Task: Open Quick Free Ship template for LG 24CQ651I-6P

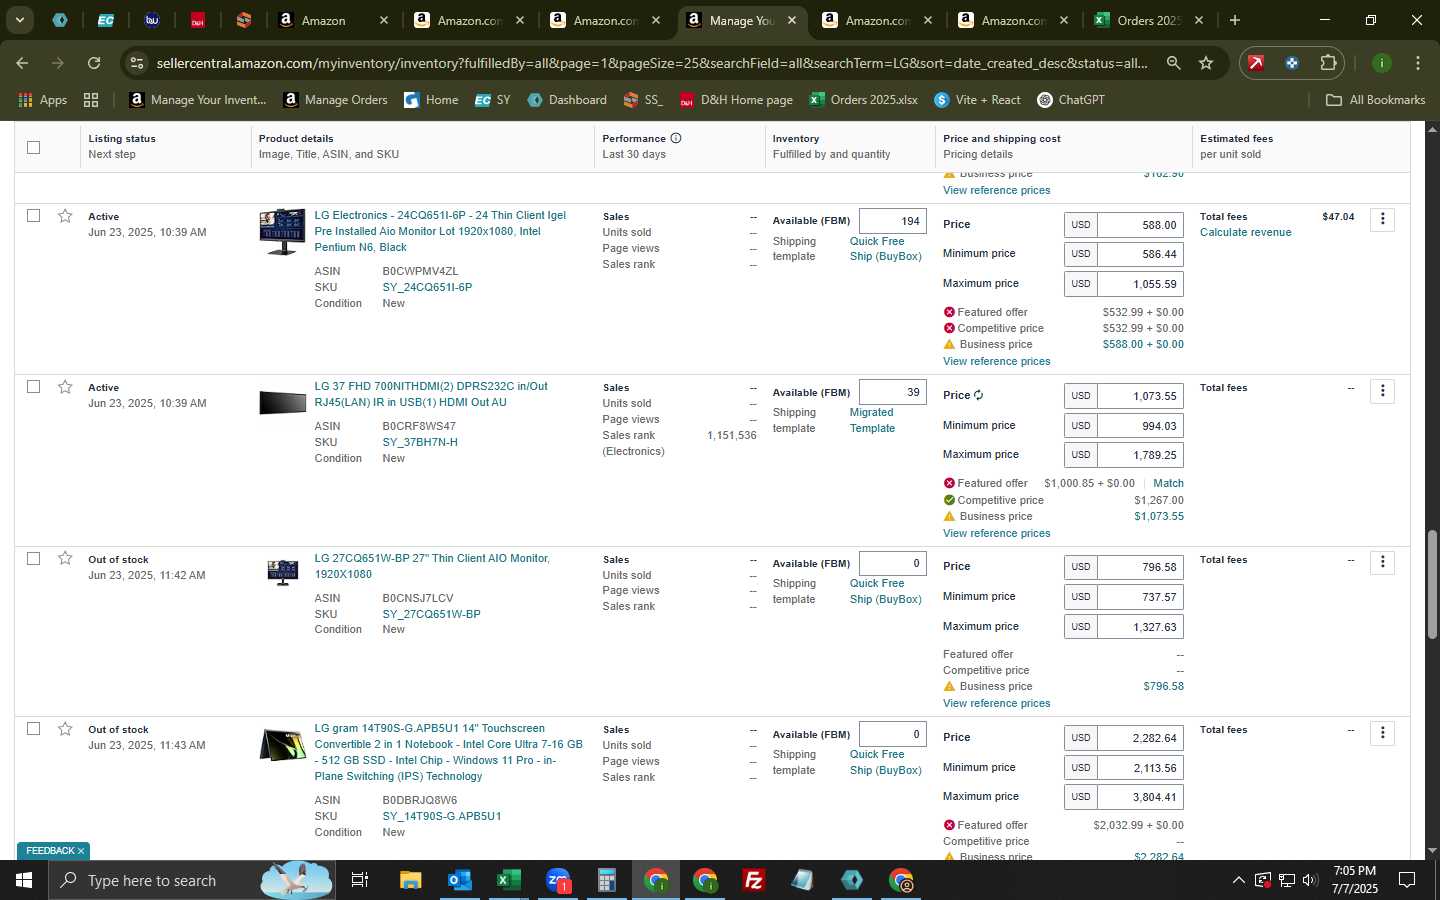Action: [x=885, y=249]
